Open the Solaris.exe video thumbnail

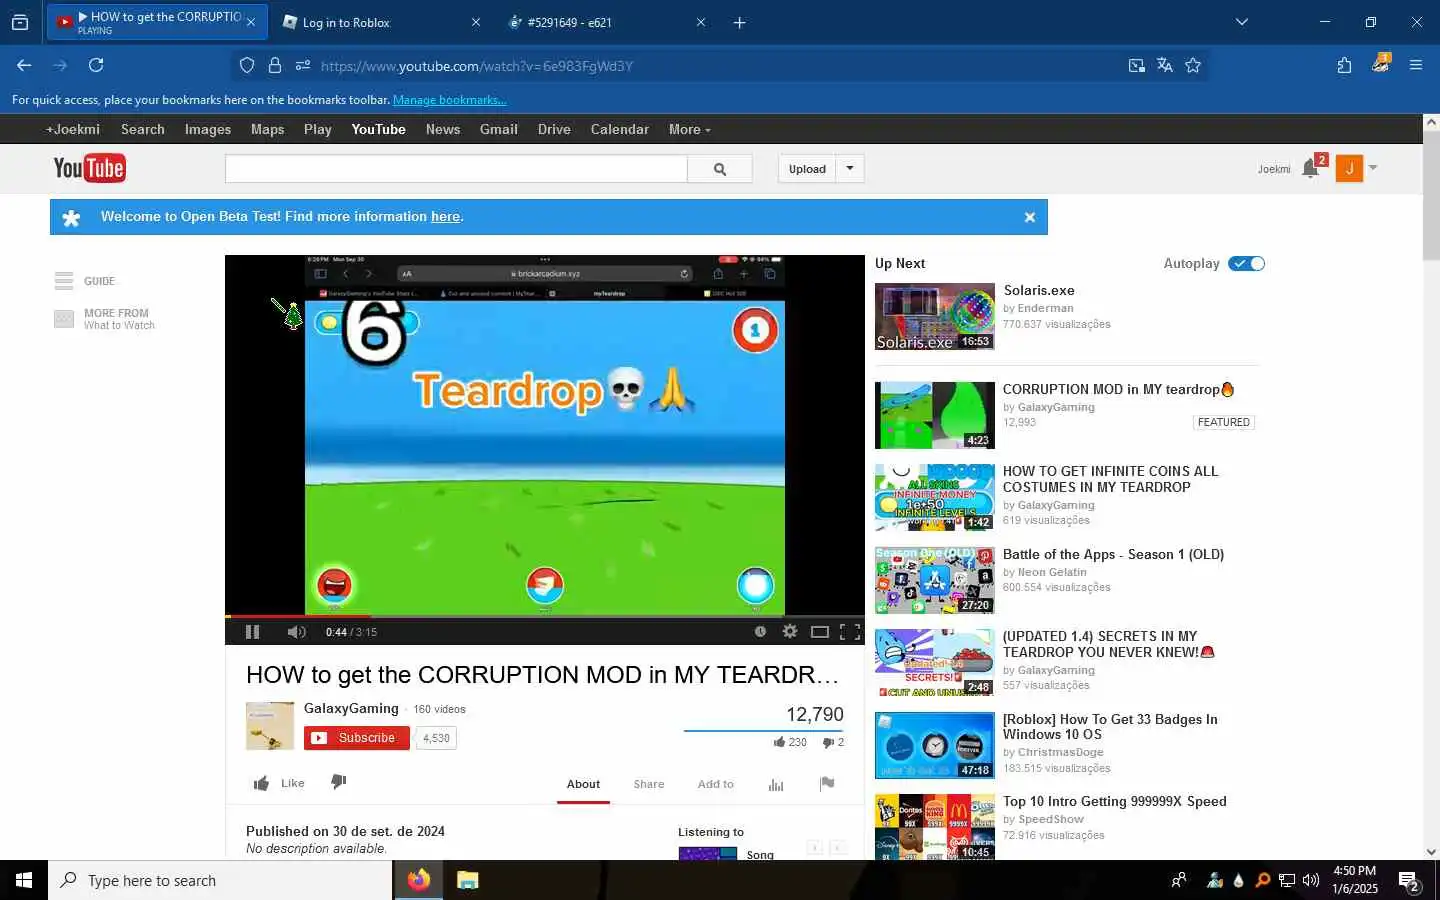(935, 317)
